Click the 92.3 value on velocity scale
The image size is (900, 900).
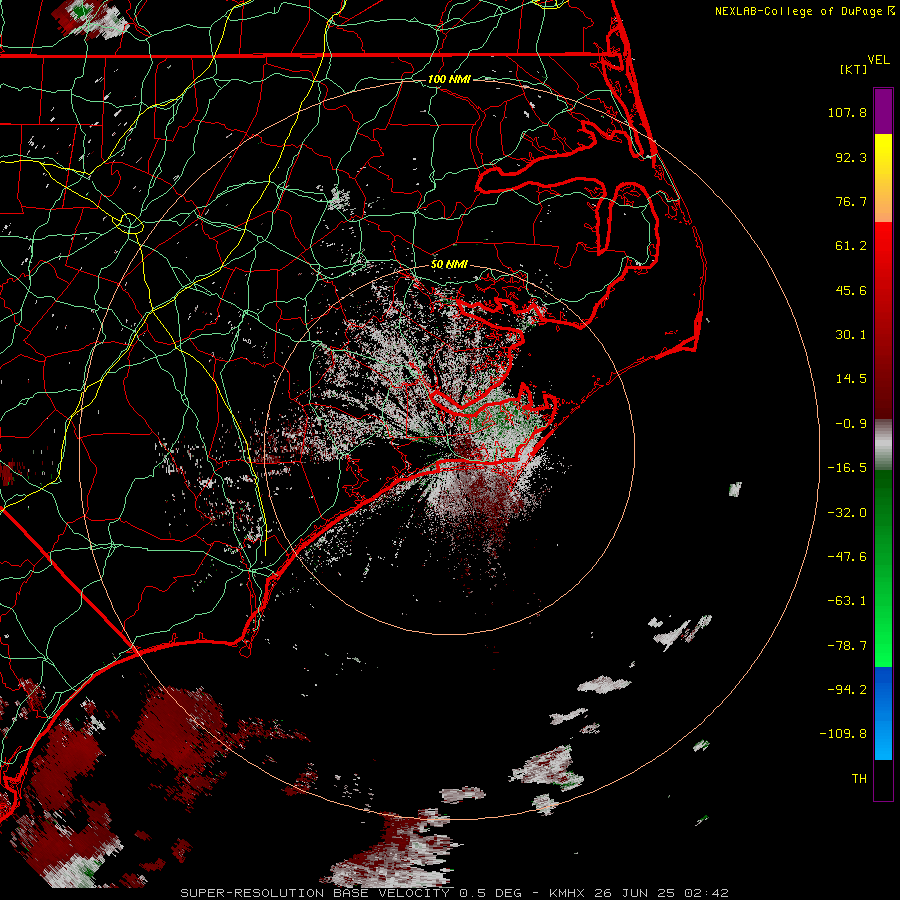click(851, 157)
